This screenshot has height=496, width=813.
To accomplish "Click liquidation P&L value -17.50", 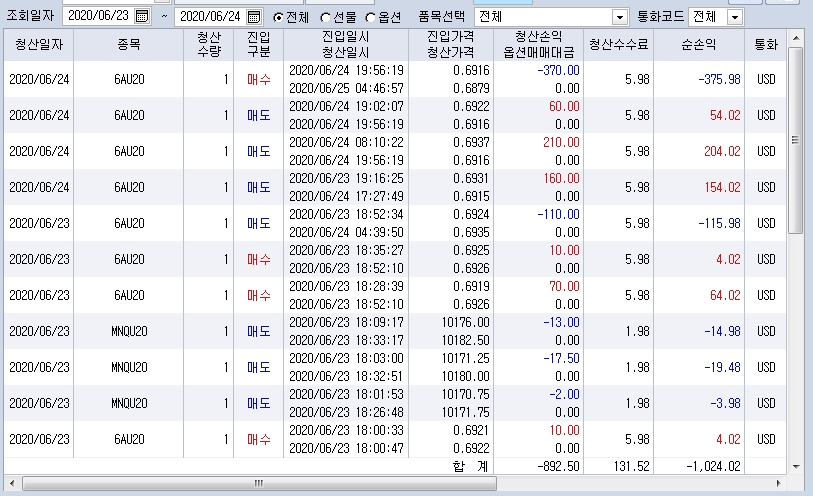I will coord(562,359).
